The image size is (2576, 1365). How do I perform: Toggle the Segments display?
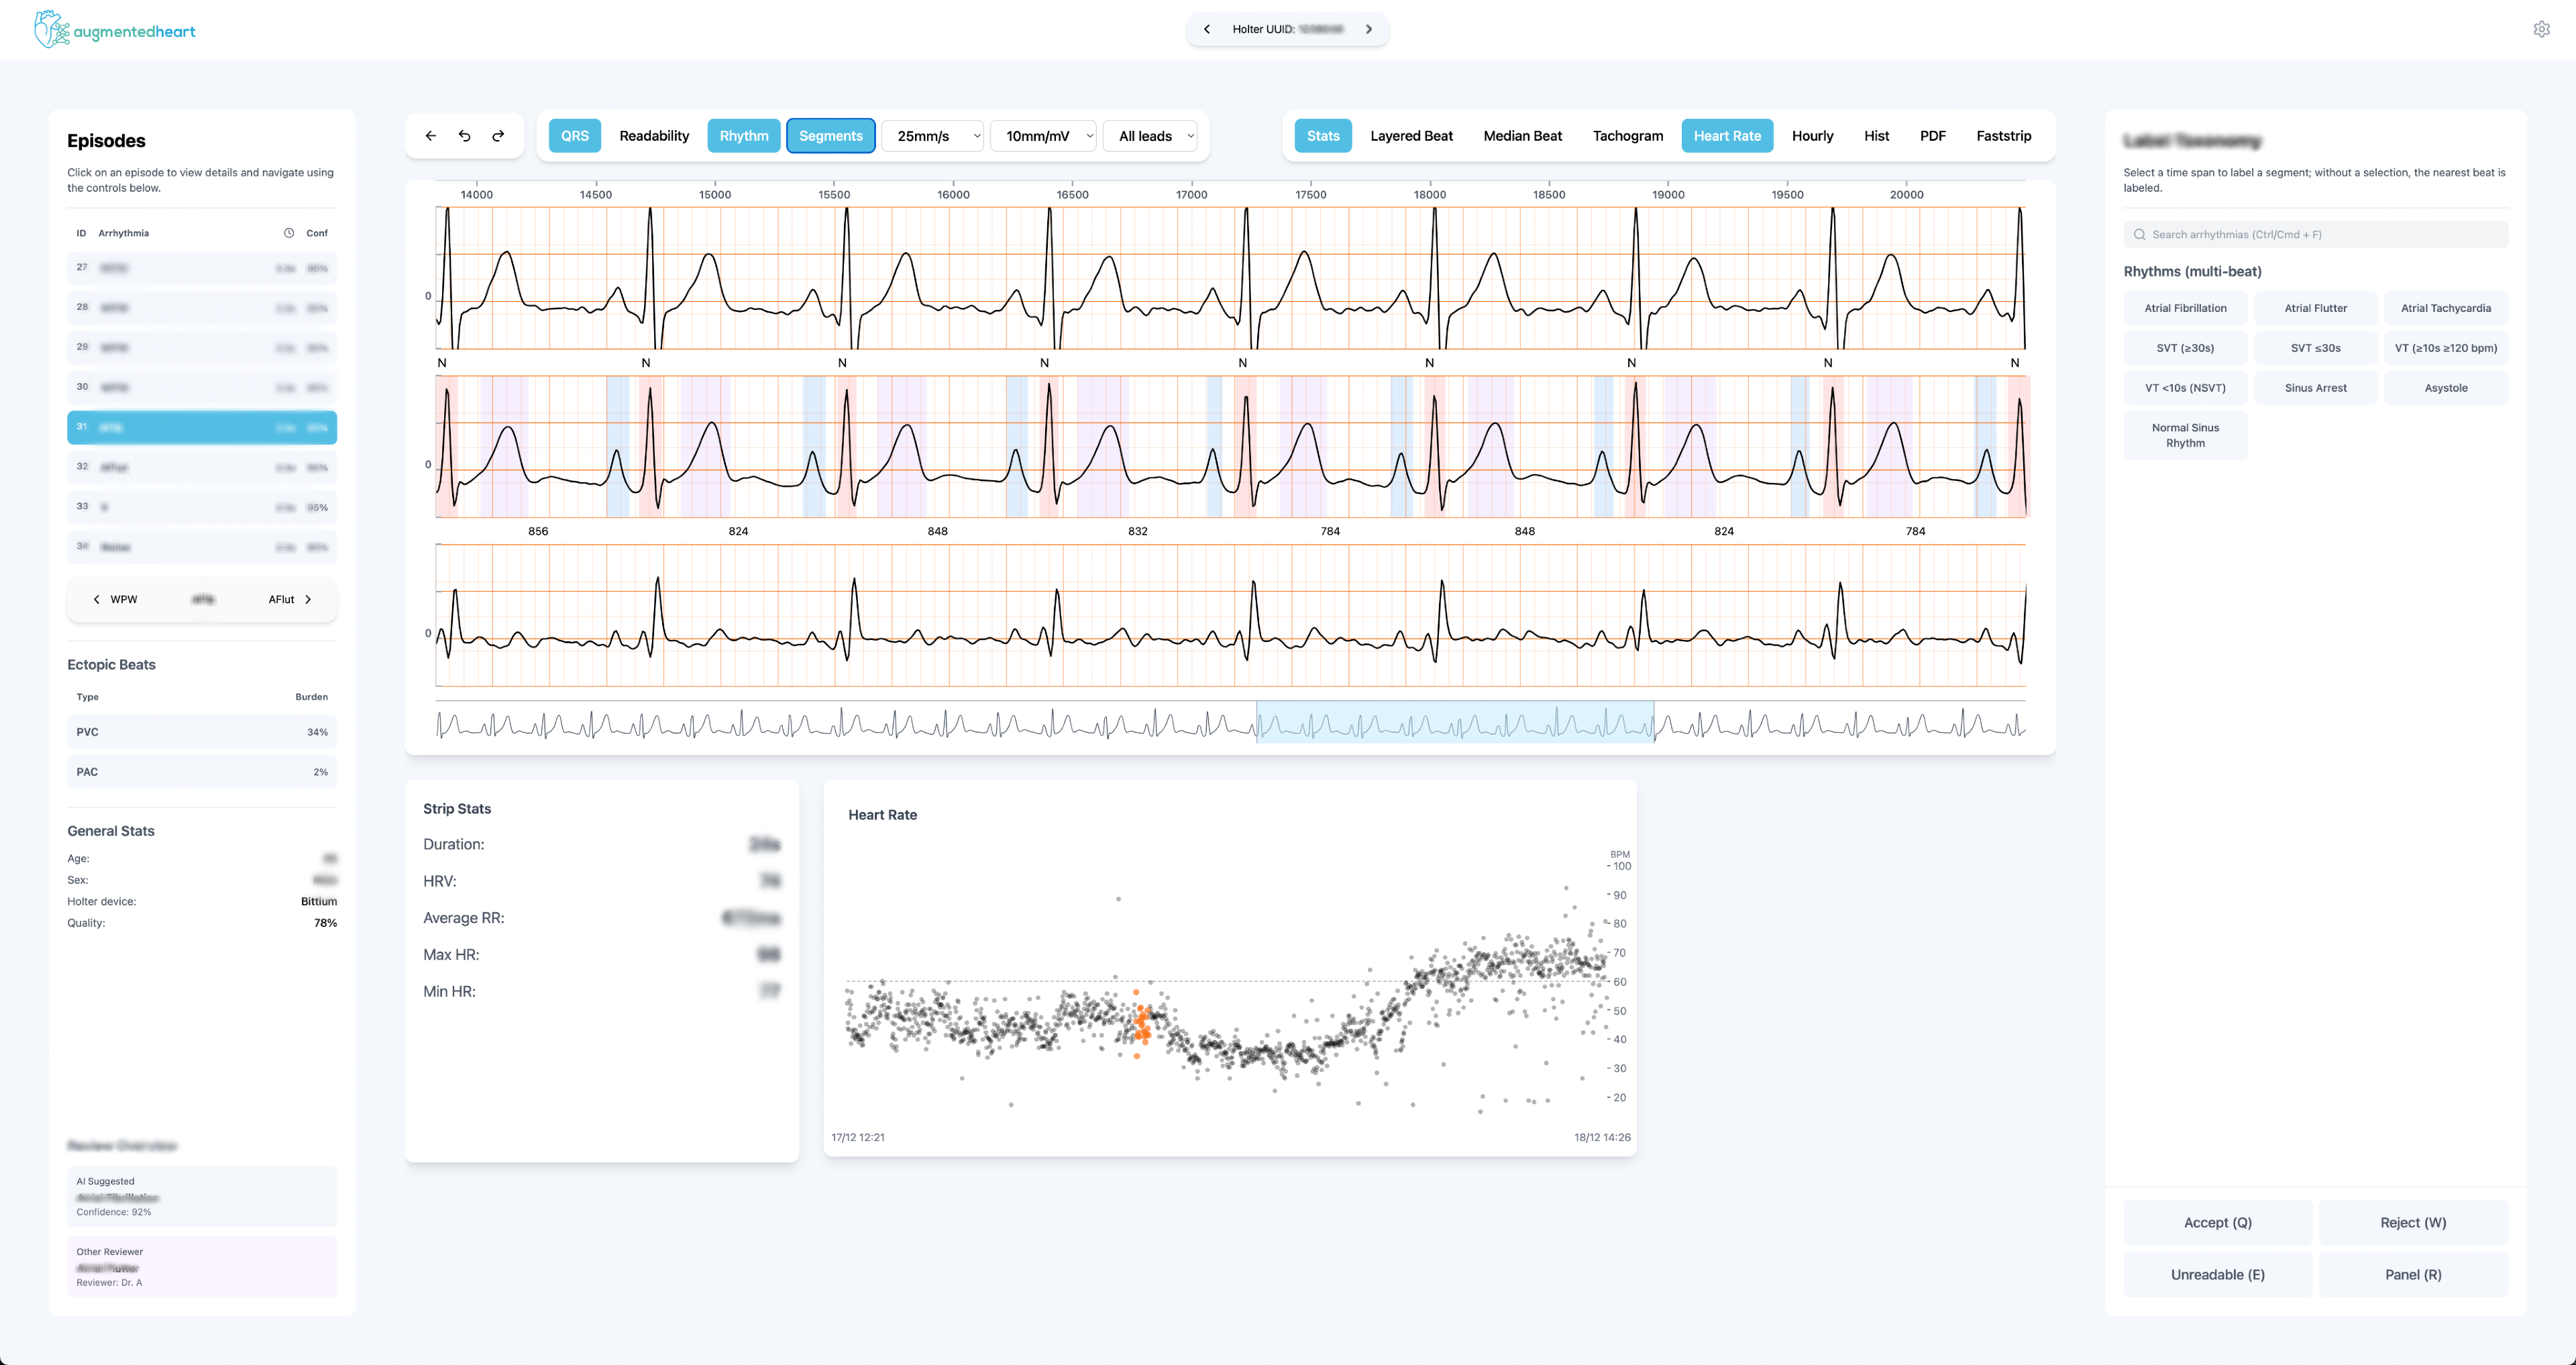[x=830, y=135]
